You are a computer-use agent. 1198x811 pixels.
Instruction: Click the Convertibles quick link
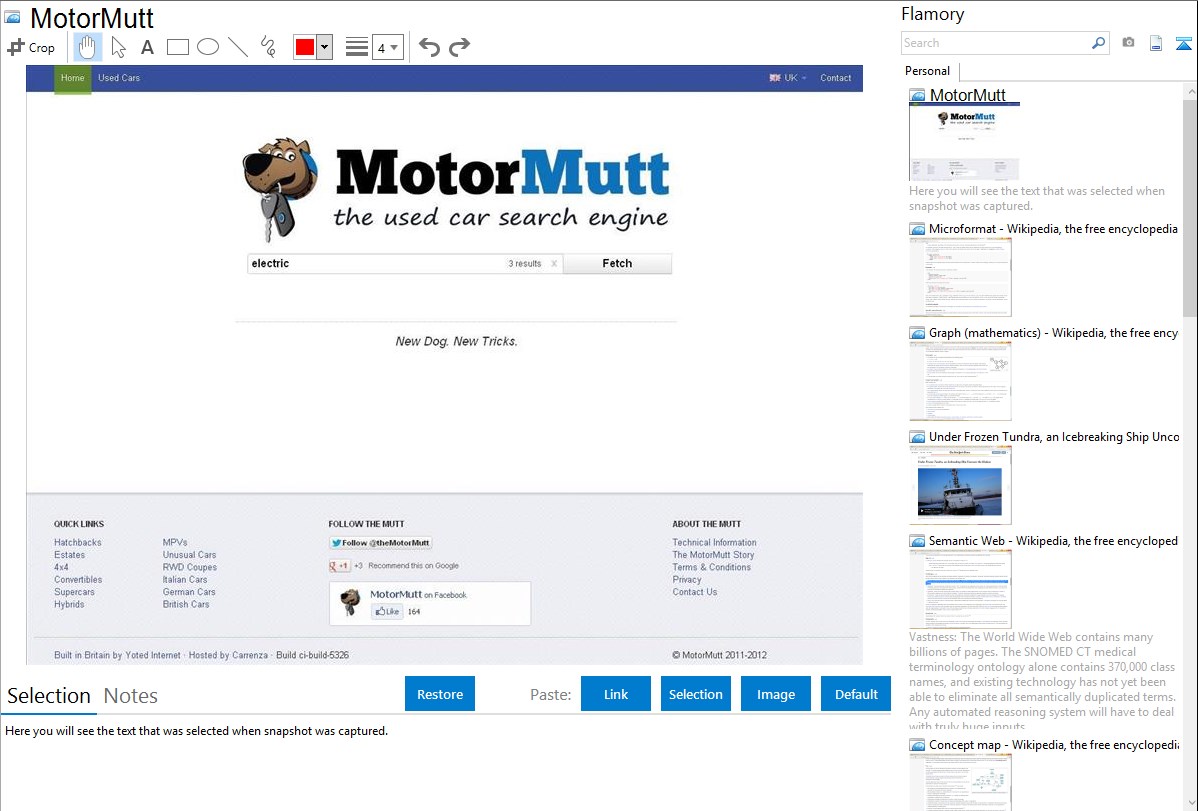coord(78,579)
